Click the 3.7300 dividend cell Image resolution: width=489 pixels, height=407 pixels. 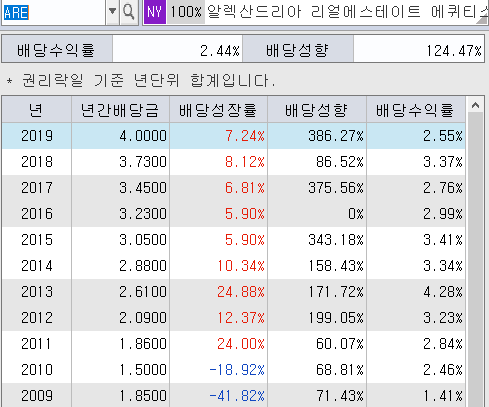click(120, 162)
